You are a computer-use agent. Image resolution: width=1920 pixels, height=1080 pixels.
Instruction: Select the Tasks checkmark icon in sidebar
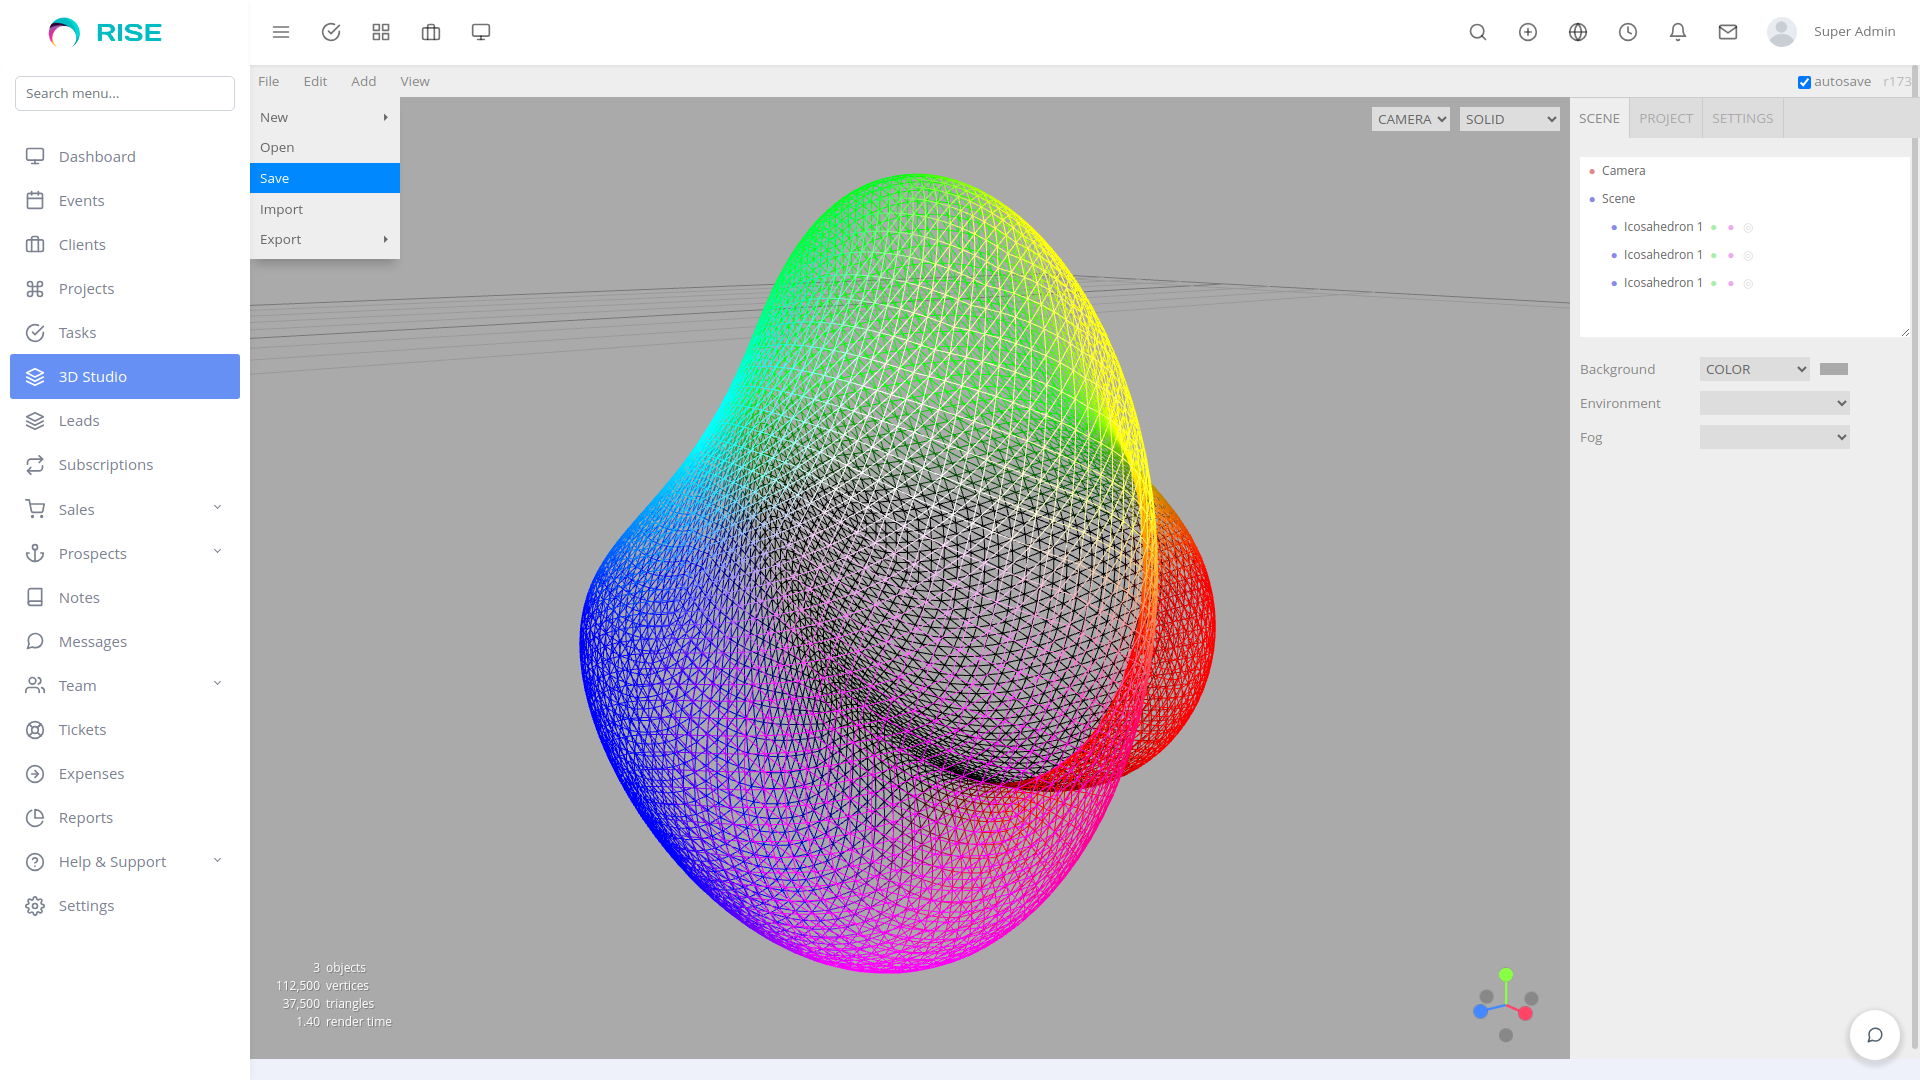coord(35,332)
